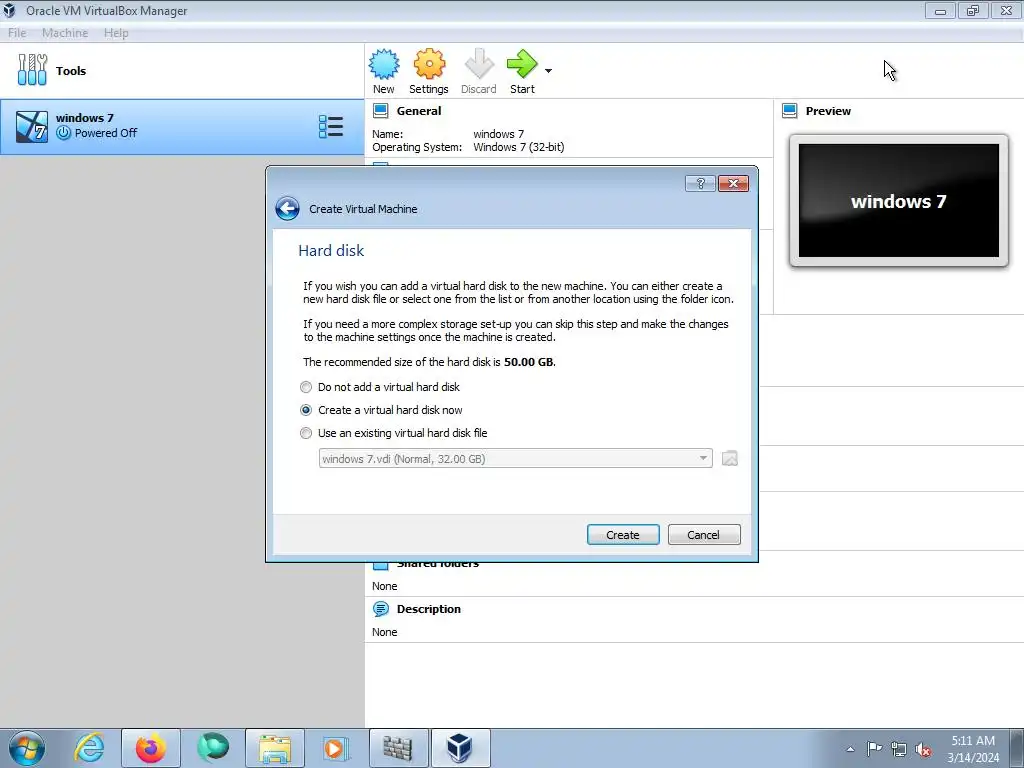This screenshot has height=768, width=1024.
Task: Close the Create Virtual Machine dialog
Action: 733,184
